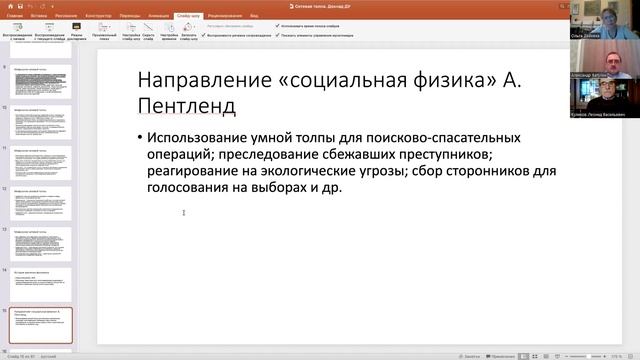Open the Конструктор ribbon tab
Image resolution: width=640 pixels, height=360 pixels.
(x=98, y=16)
